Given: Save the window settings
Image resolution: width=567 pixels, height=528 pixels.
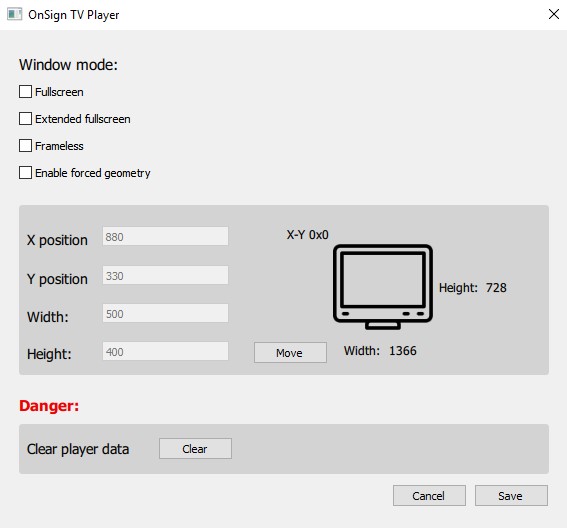Looking at the screenshot, I should 511,496.
